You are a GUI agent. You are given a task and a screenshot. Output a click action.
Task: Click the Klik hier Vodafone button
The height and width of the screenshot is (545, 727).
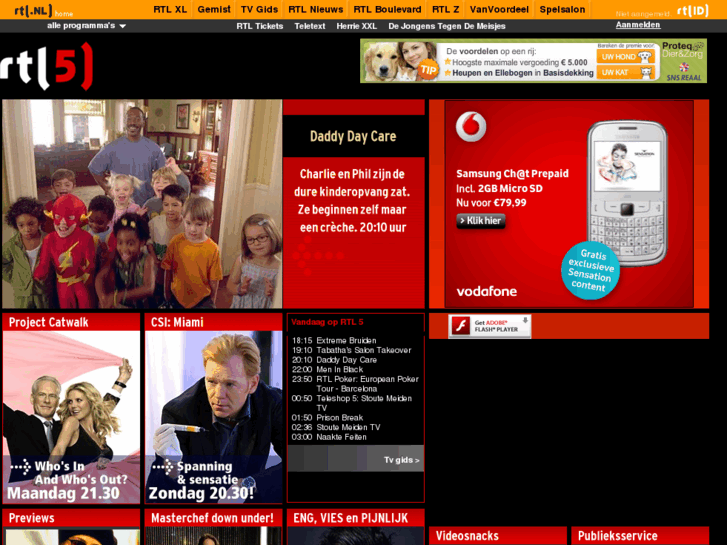[481, 221]
